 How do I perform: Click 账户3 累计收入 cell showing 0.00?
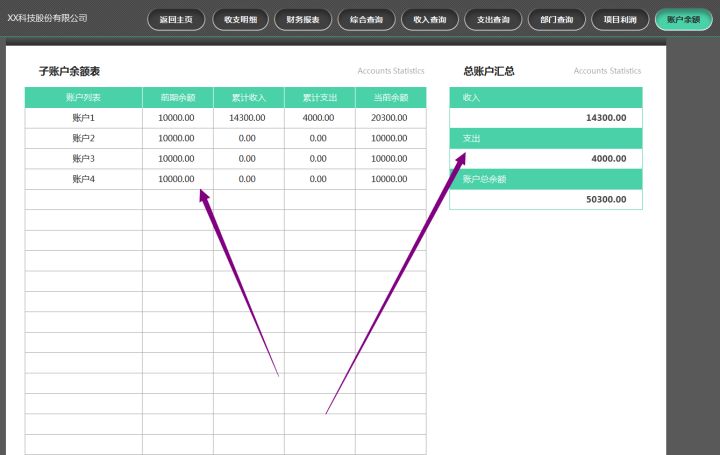click(247, 158)
